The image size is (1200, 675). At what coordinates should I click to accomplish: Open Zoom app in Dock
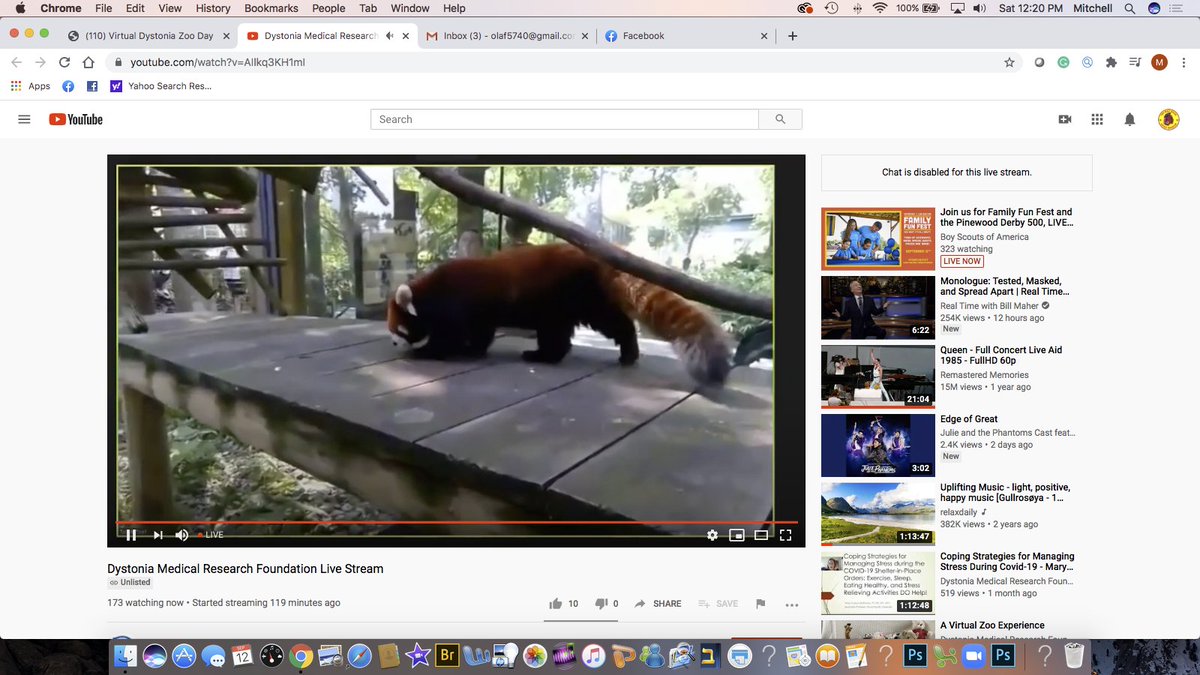tap(974, 656)
